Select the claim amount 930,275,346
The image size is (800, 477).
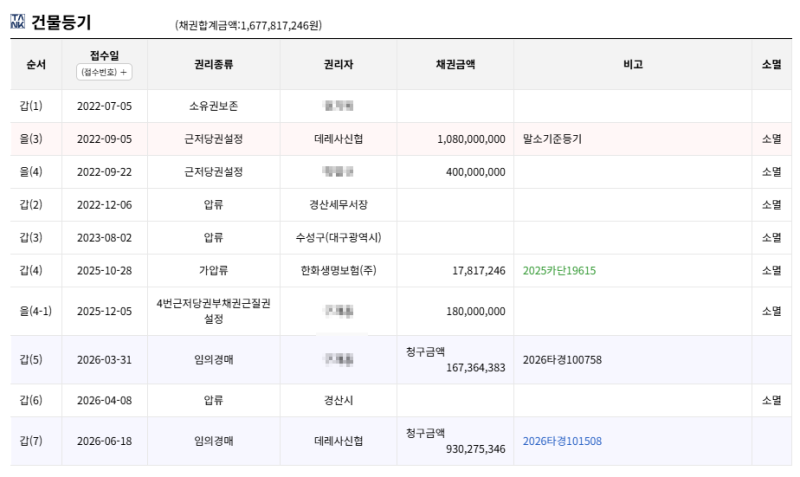pyautogui.click(x=476, y=449)
